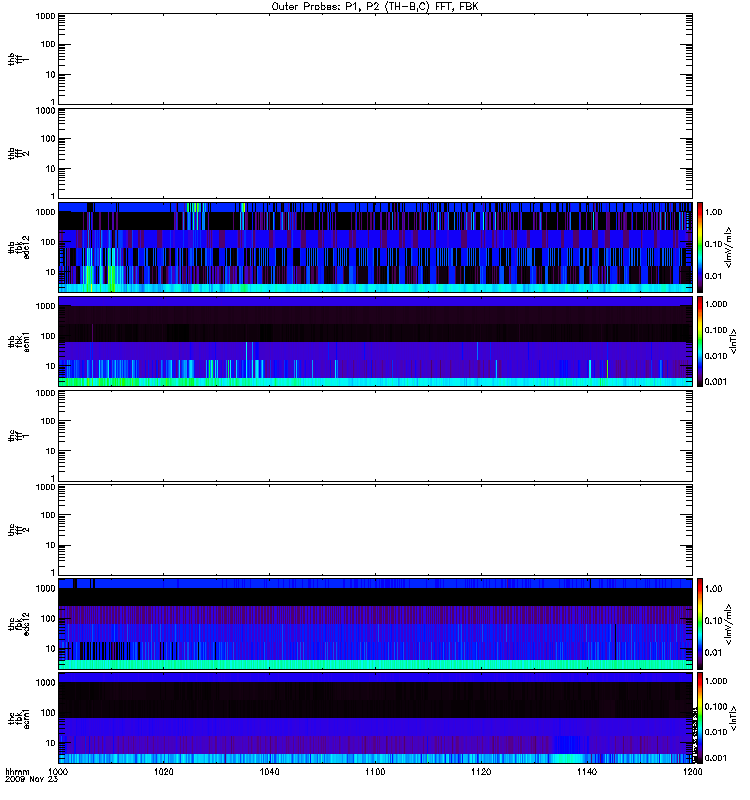Select the thb fbk scm1 color bar
This screenshot has width=750, height=800.
click(x=700, y=341)
